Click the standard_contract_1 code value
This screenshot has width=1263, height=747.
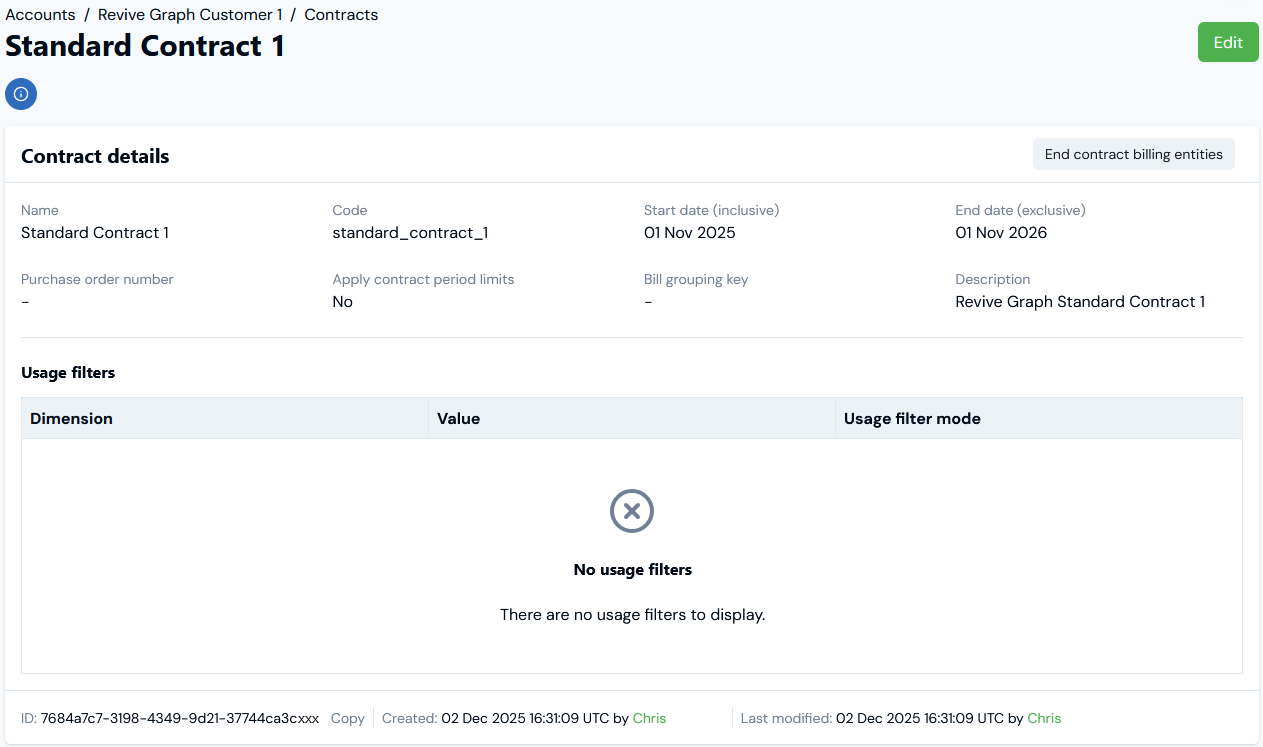pos(410,233)
